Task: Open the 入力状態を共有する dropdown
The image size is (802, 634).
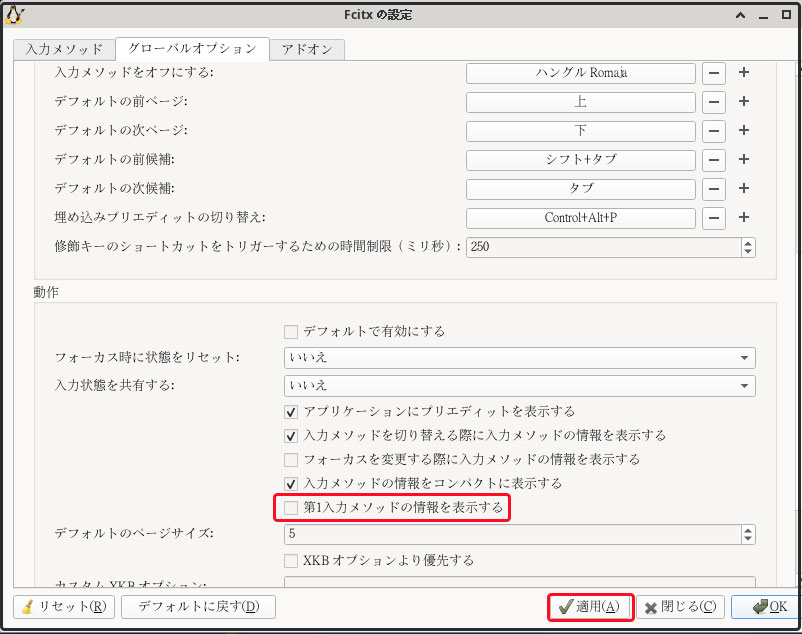Action: coord(520,386)
